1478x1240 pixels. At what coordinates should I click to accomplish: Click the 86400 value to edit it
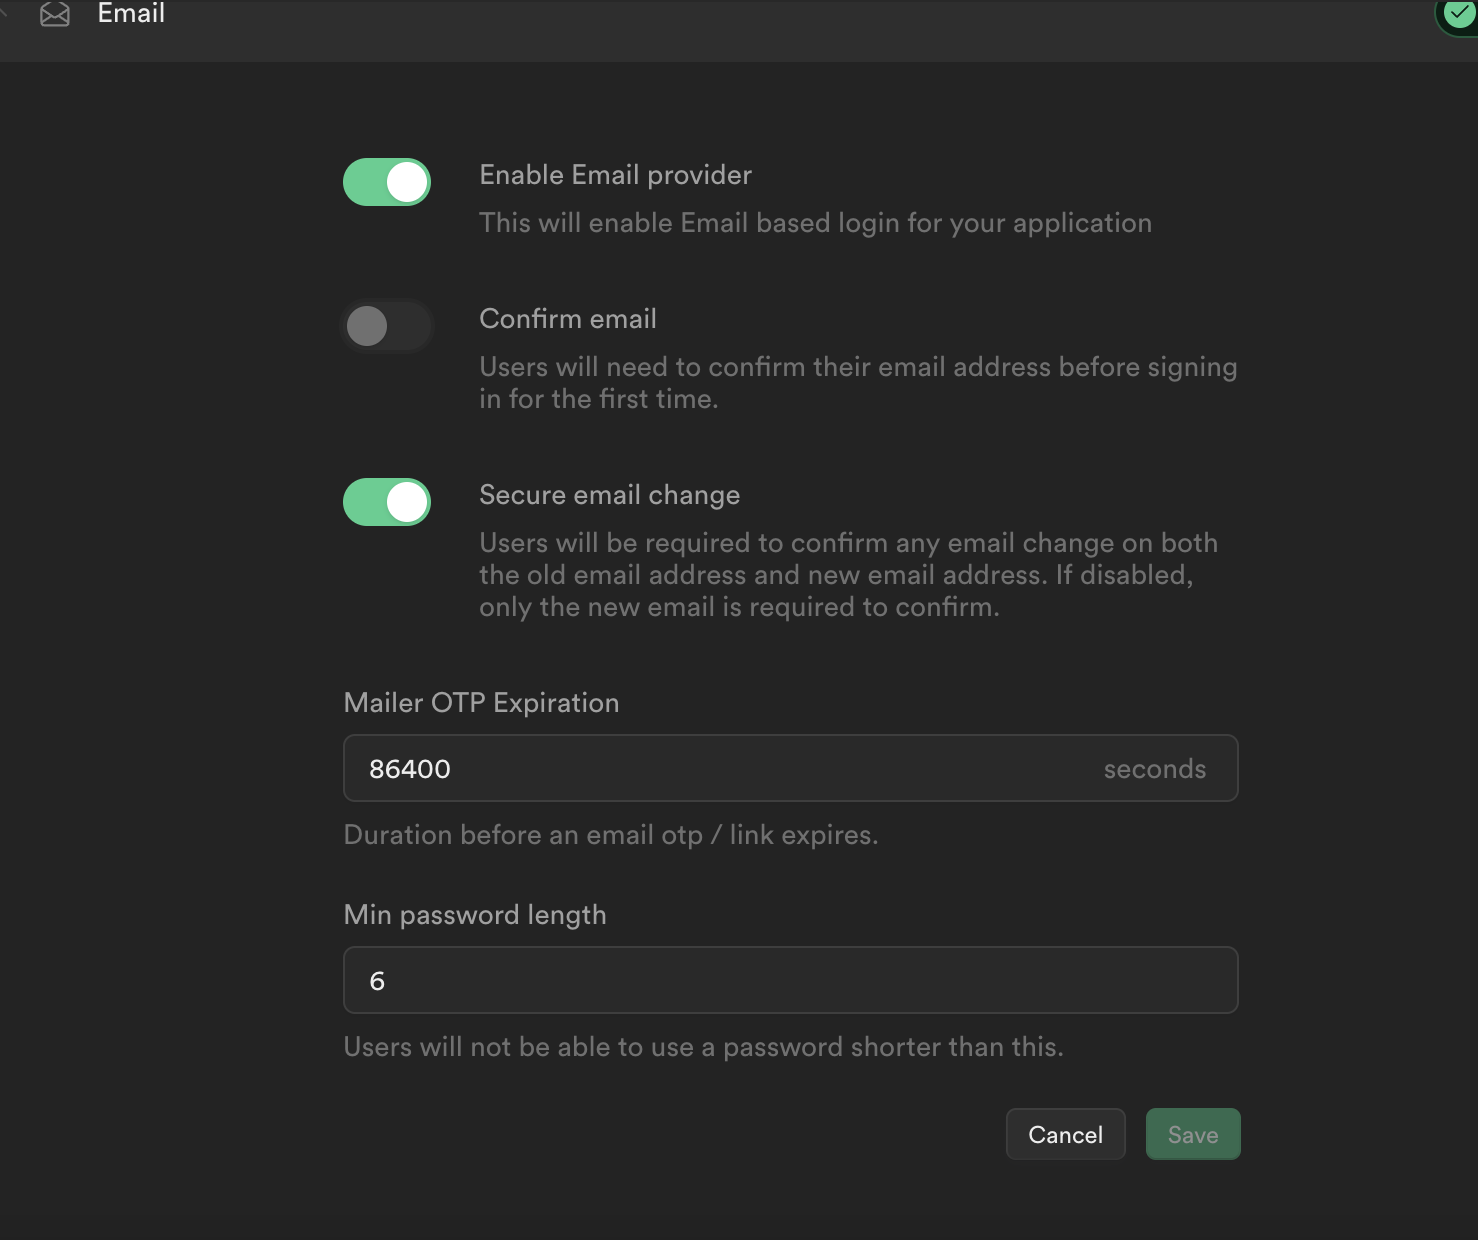[409, 768]
